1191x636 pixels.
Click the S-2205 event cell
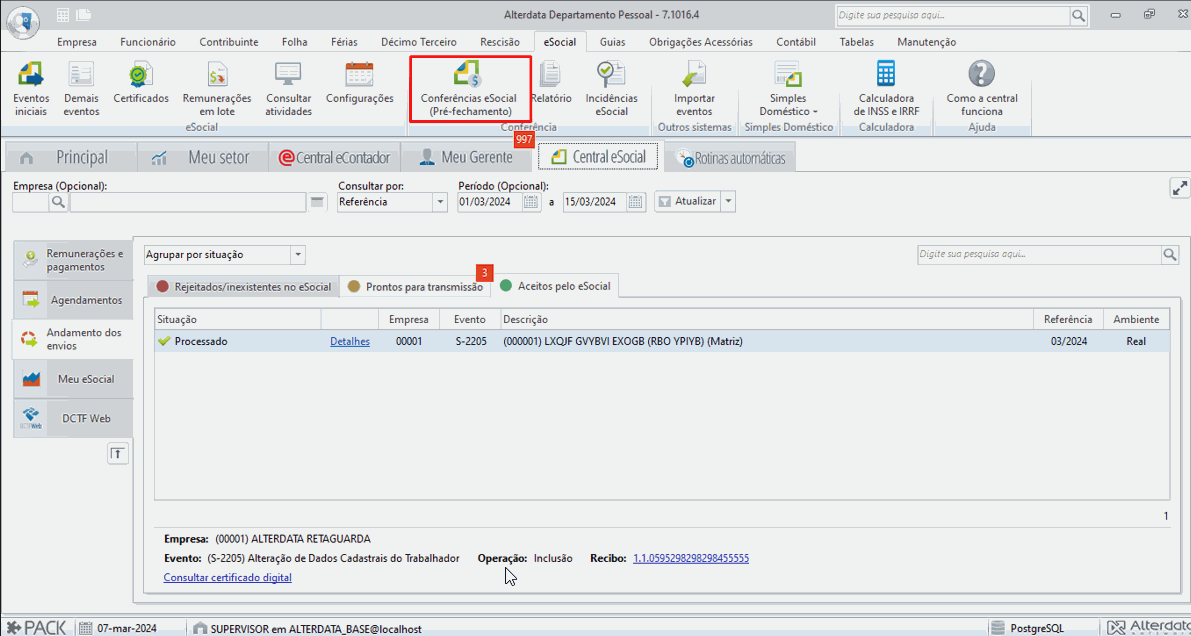471,342
